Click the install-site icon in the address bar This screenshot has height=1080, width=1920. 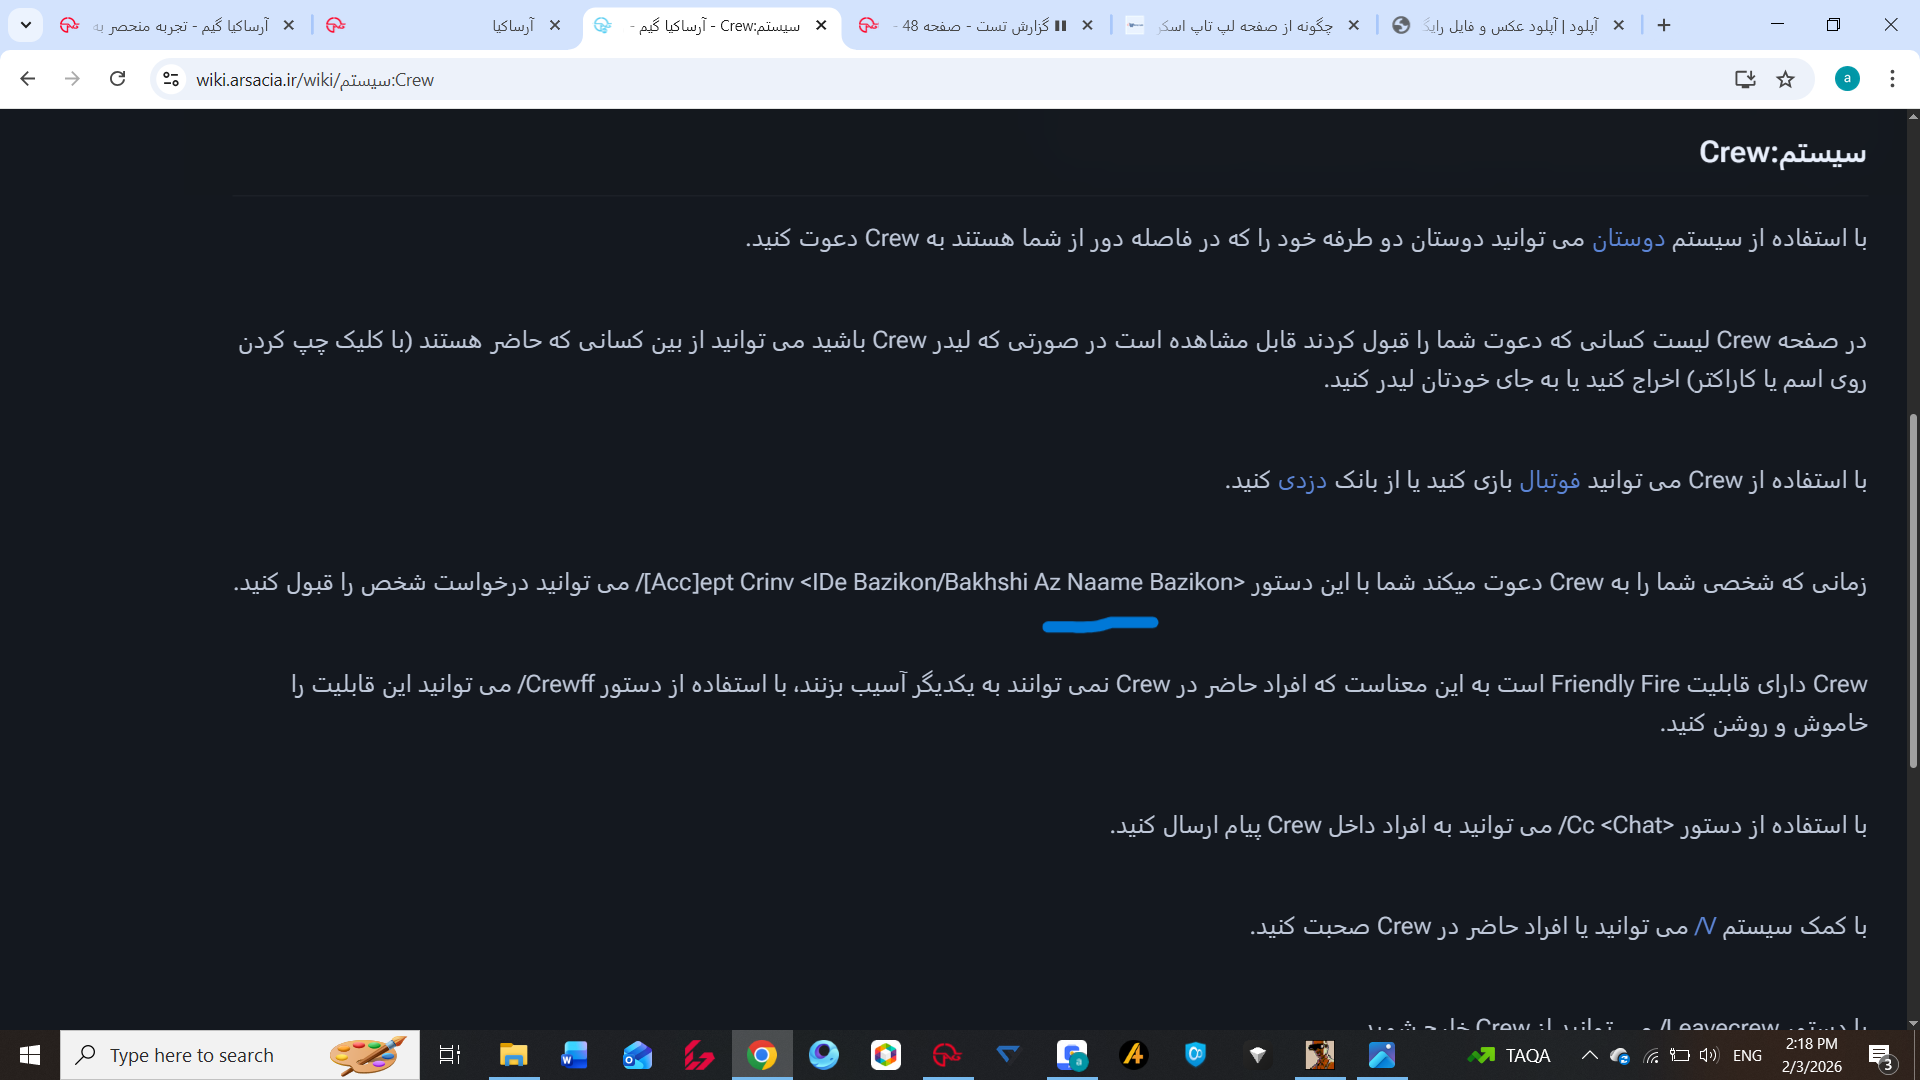(x=1746, y=79)
